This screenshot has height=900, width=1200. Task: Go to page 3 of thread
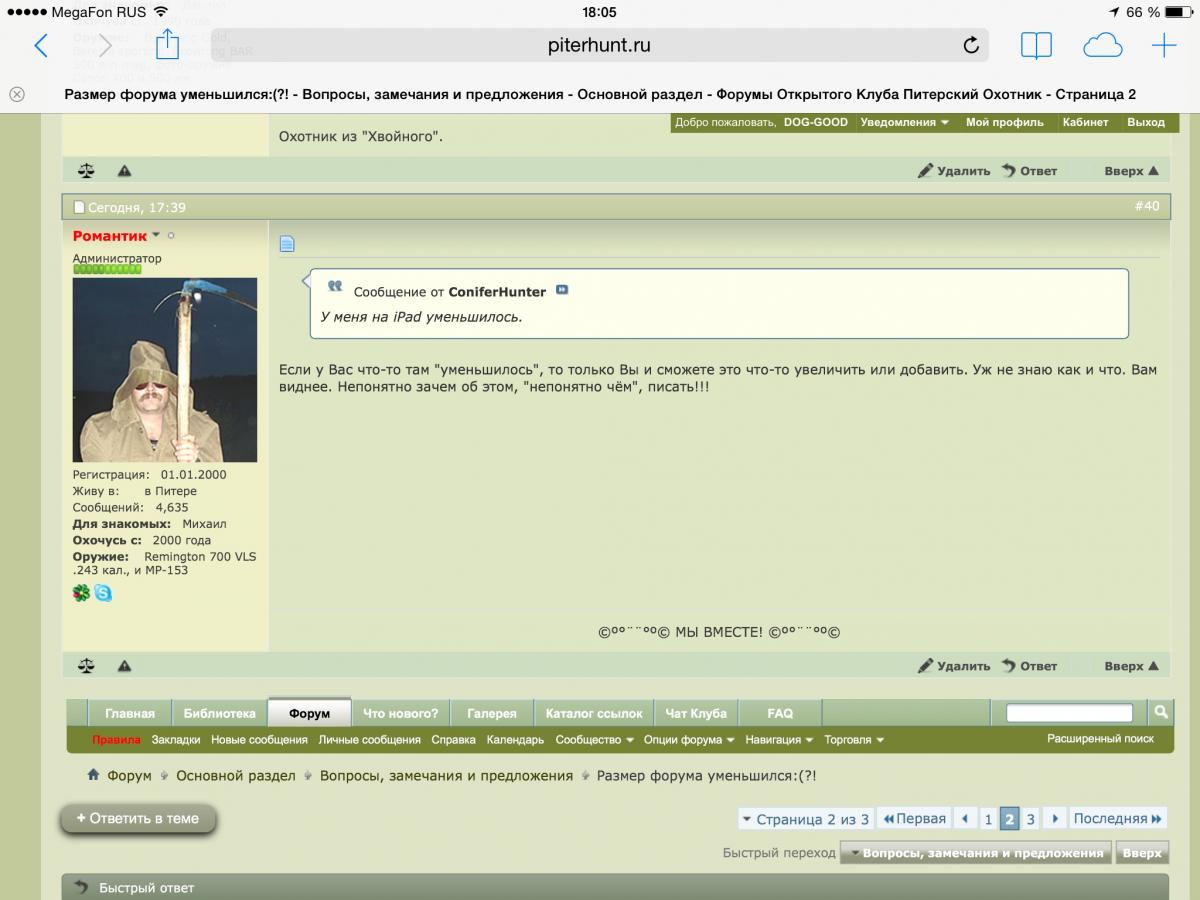(x=1030, y=819)
